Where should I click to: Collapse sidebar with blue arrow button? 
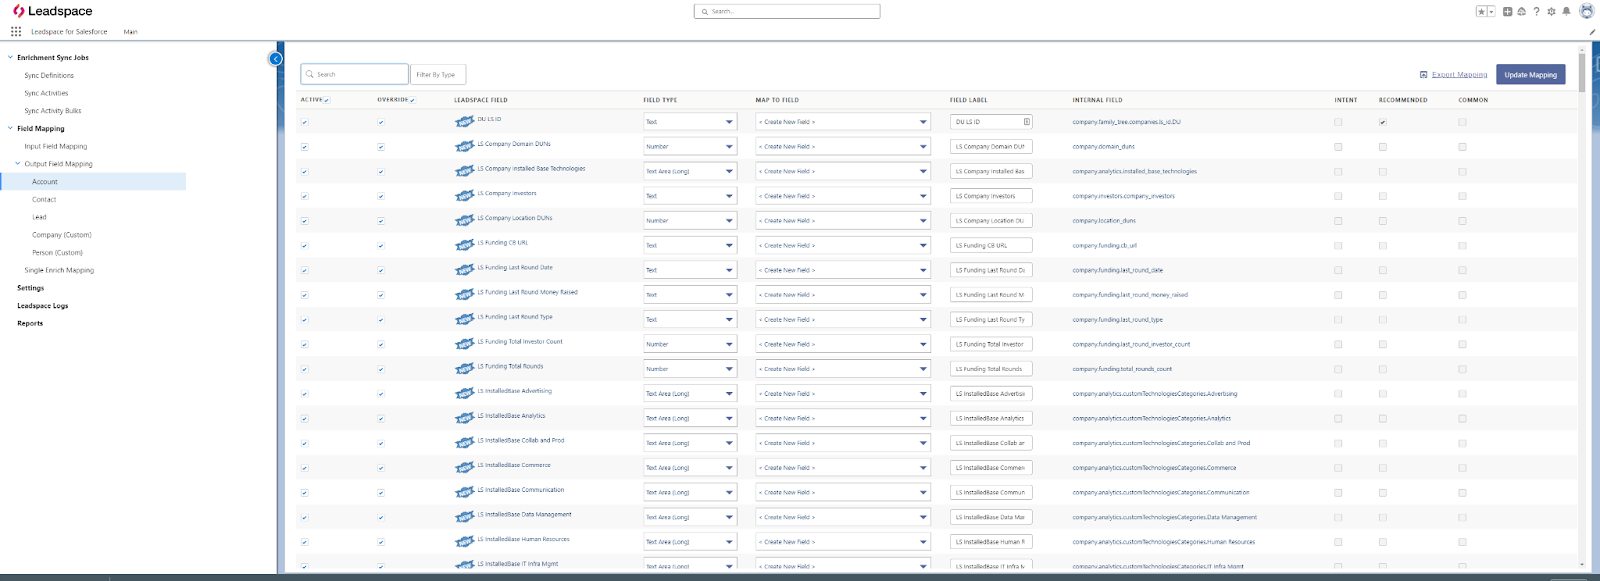pyautogui.click(x=275, y=59)
